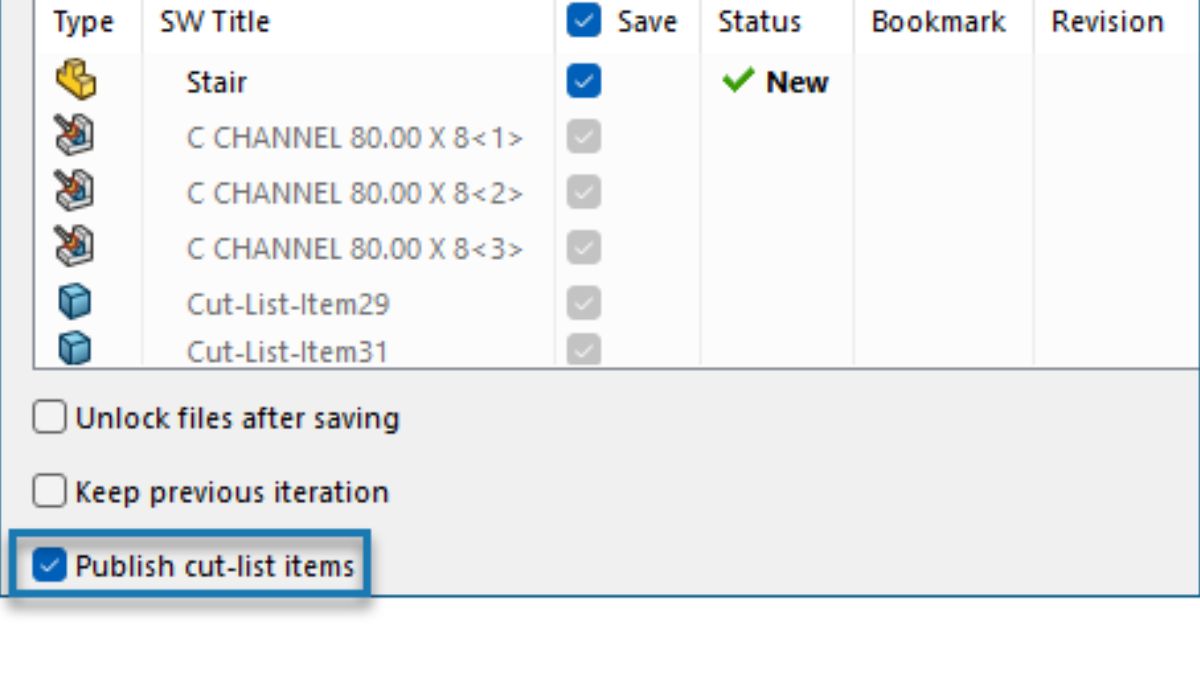Select the Cut-List-Item29 row title
This screenshot has width=1200, height=675.
tap(287, 304)
